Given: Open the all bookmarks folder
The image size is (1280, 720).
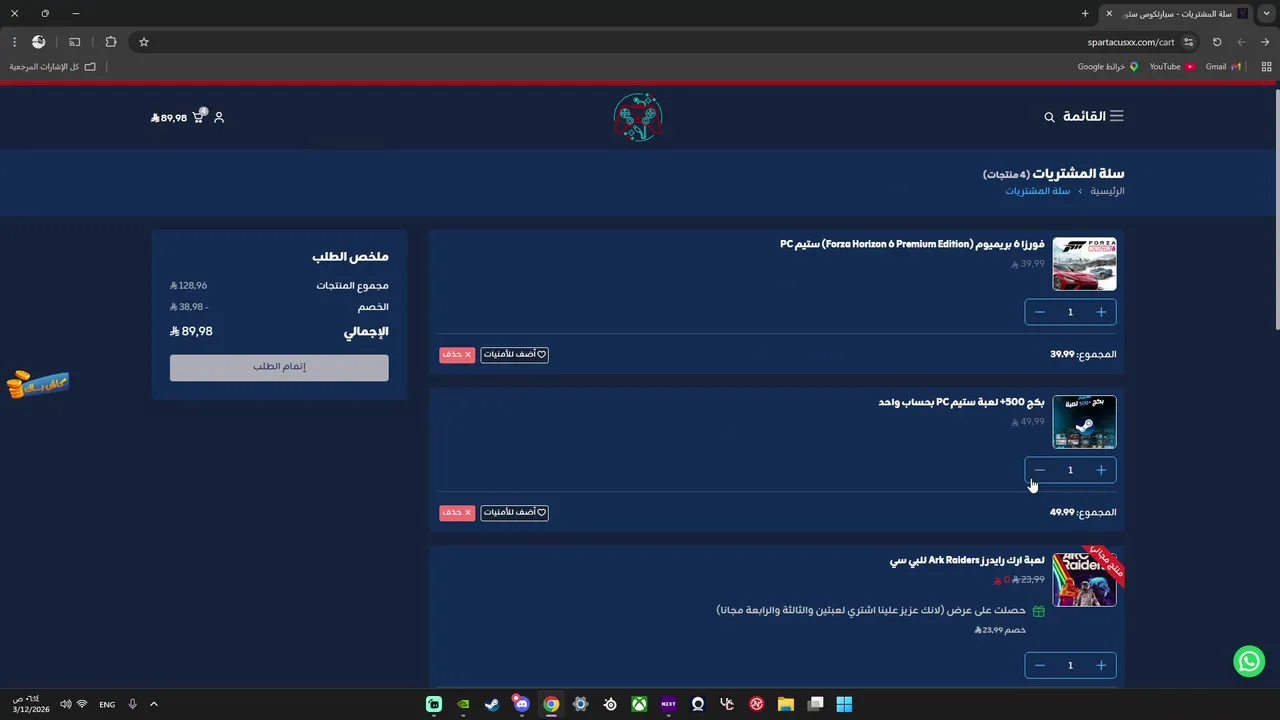Looking at the screenshot, I should coord(53,66).
